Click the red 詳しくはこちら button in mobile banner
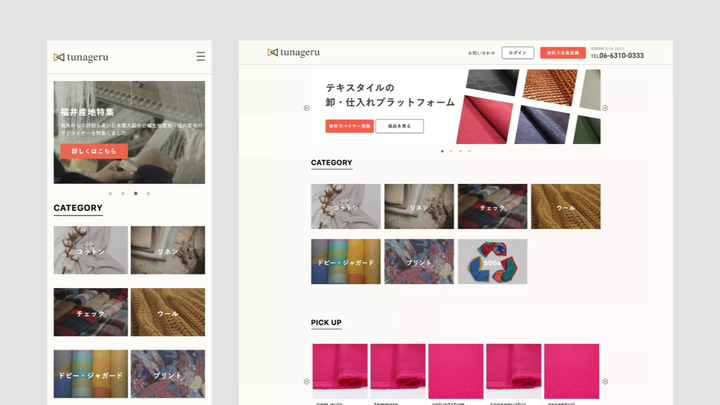The image size is (720, 405). (94, 151)
